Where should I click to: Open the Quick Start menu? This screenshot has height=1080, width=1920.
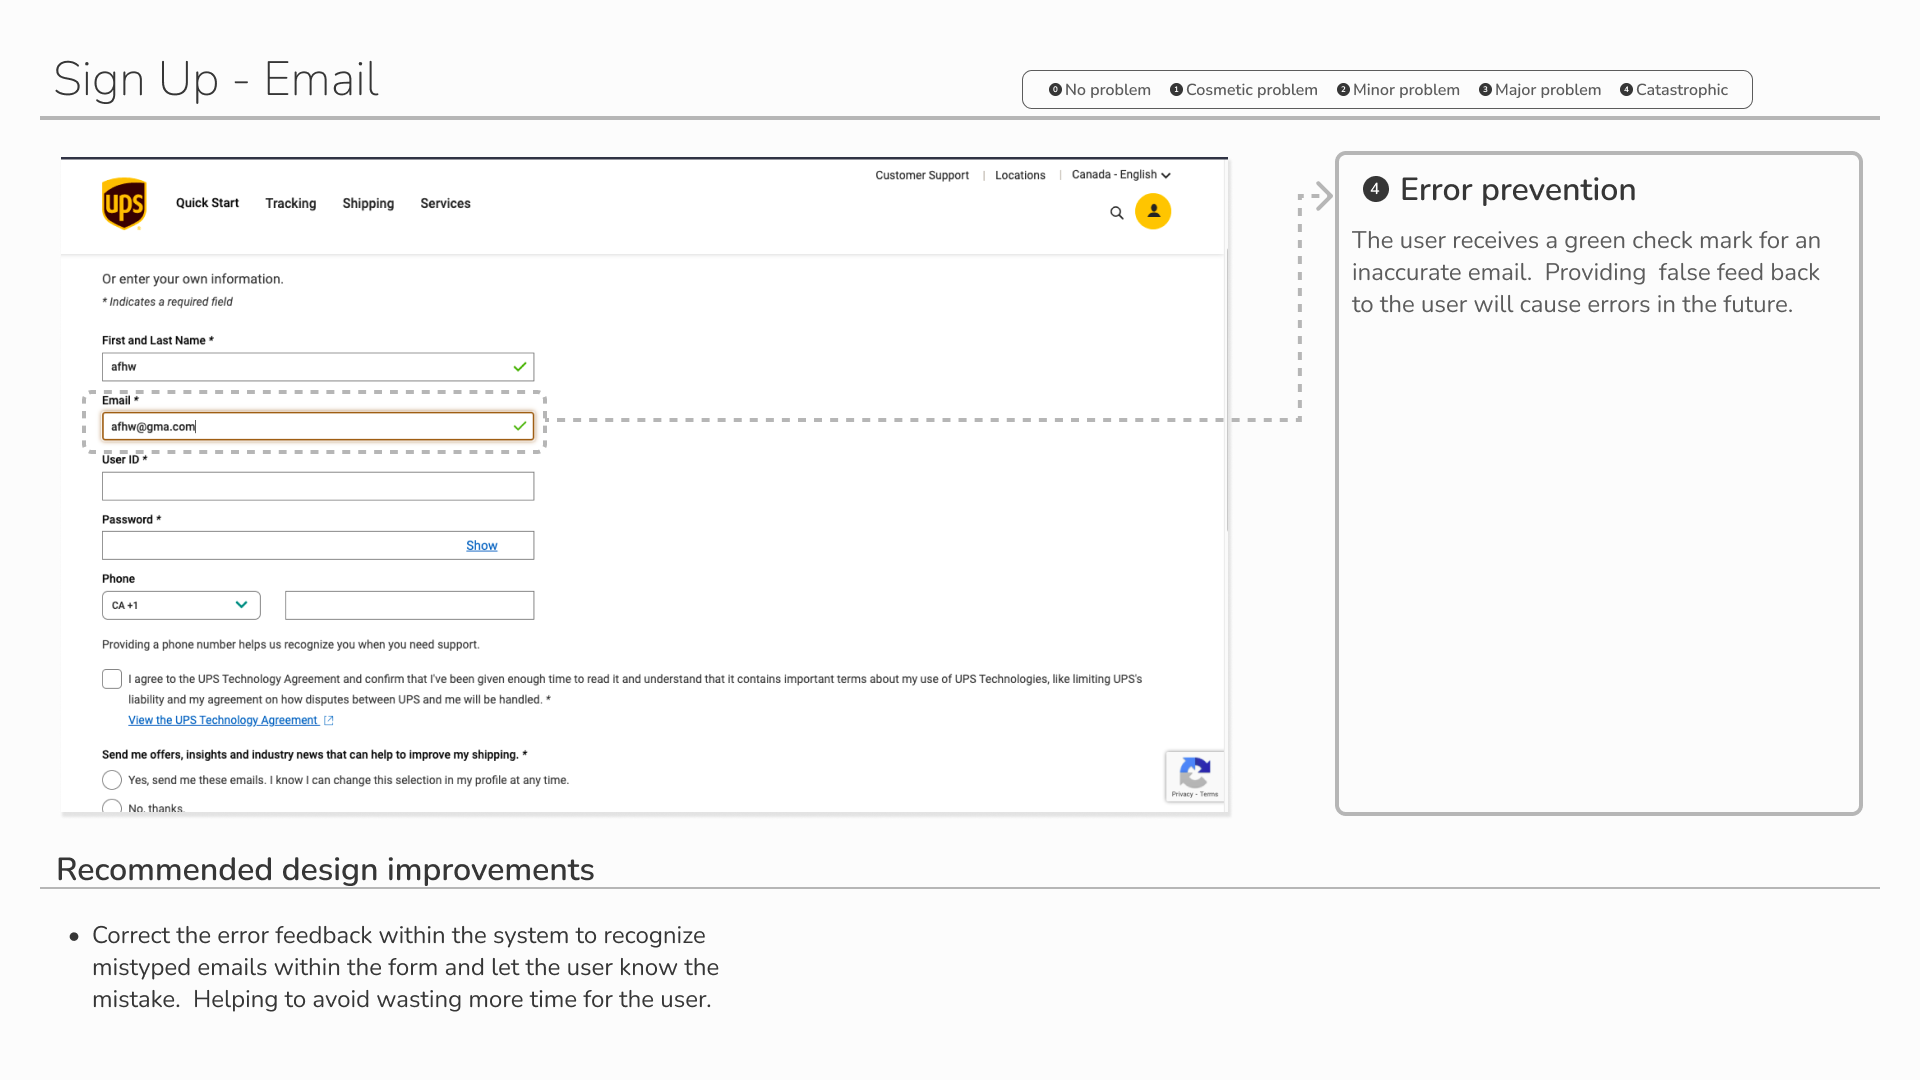click(207, 203)
